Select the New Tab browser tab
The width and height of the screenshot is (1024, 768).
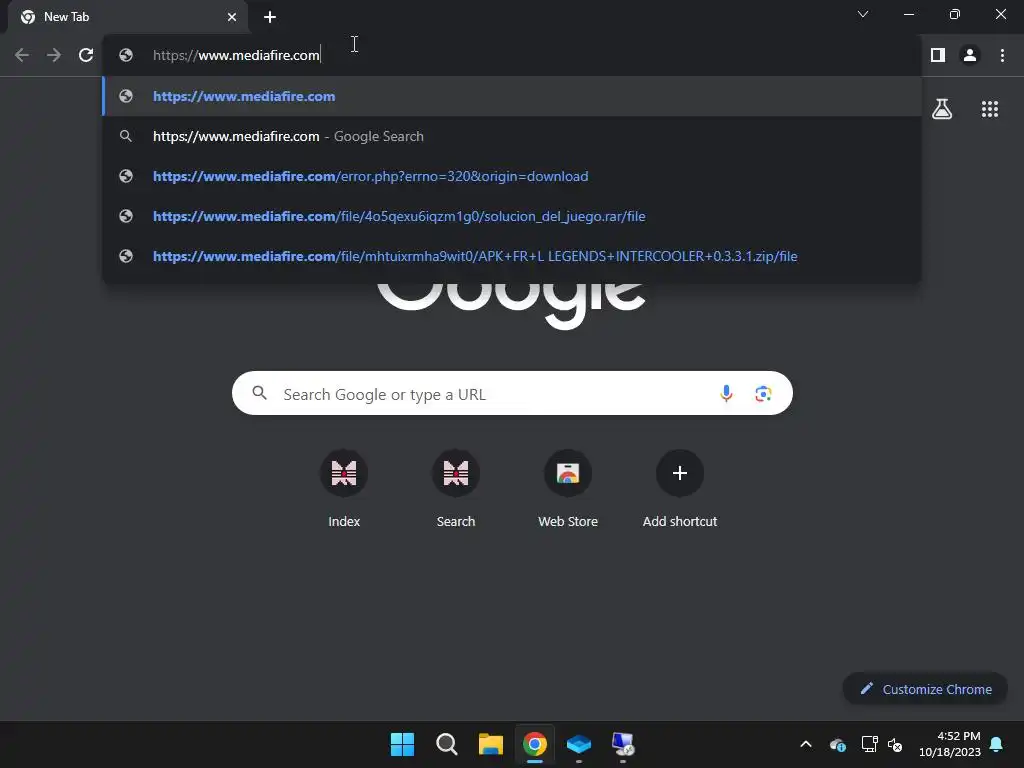(128, 17)
